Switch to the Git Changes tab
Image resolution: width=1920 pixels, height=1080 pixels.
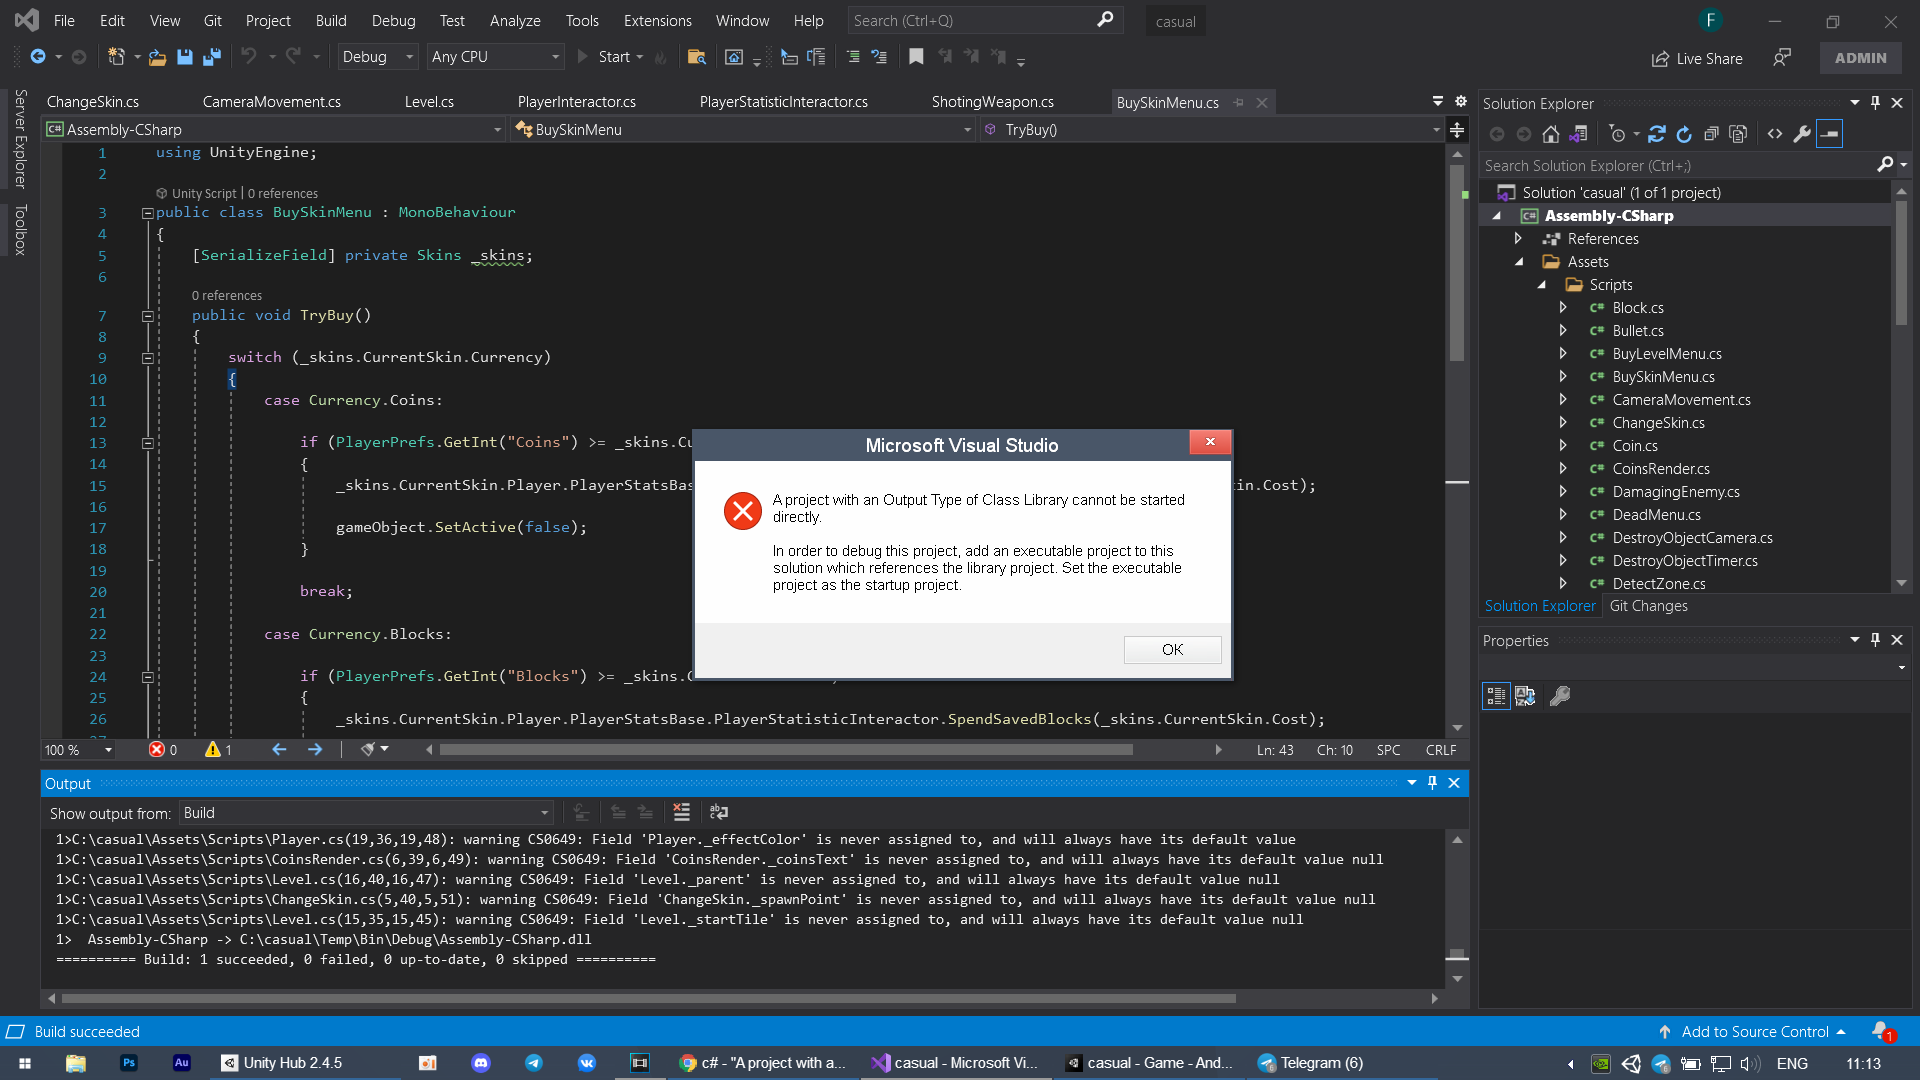pos(1648,606)
